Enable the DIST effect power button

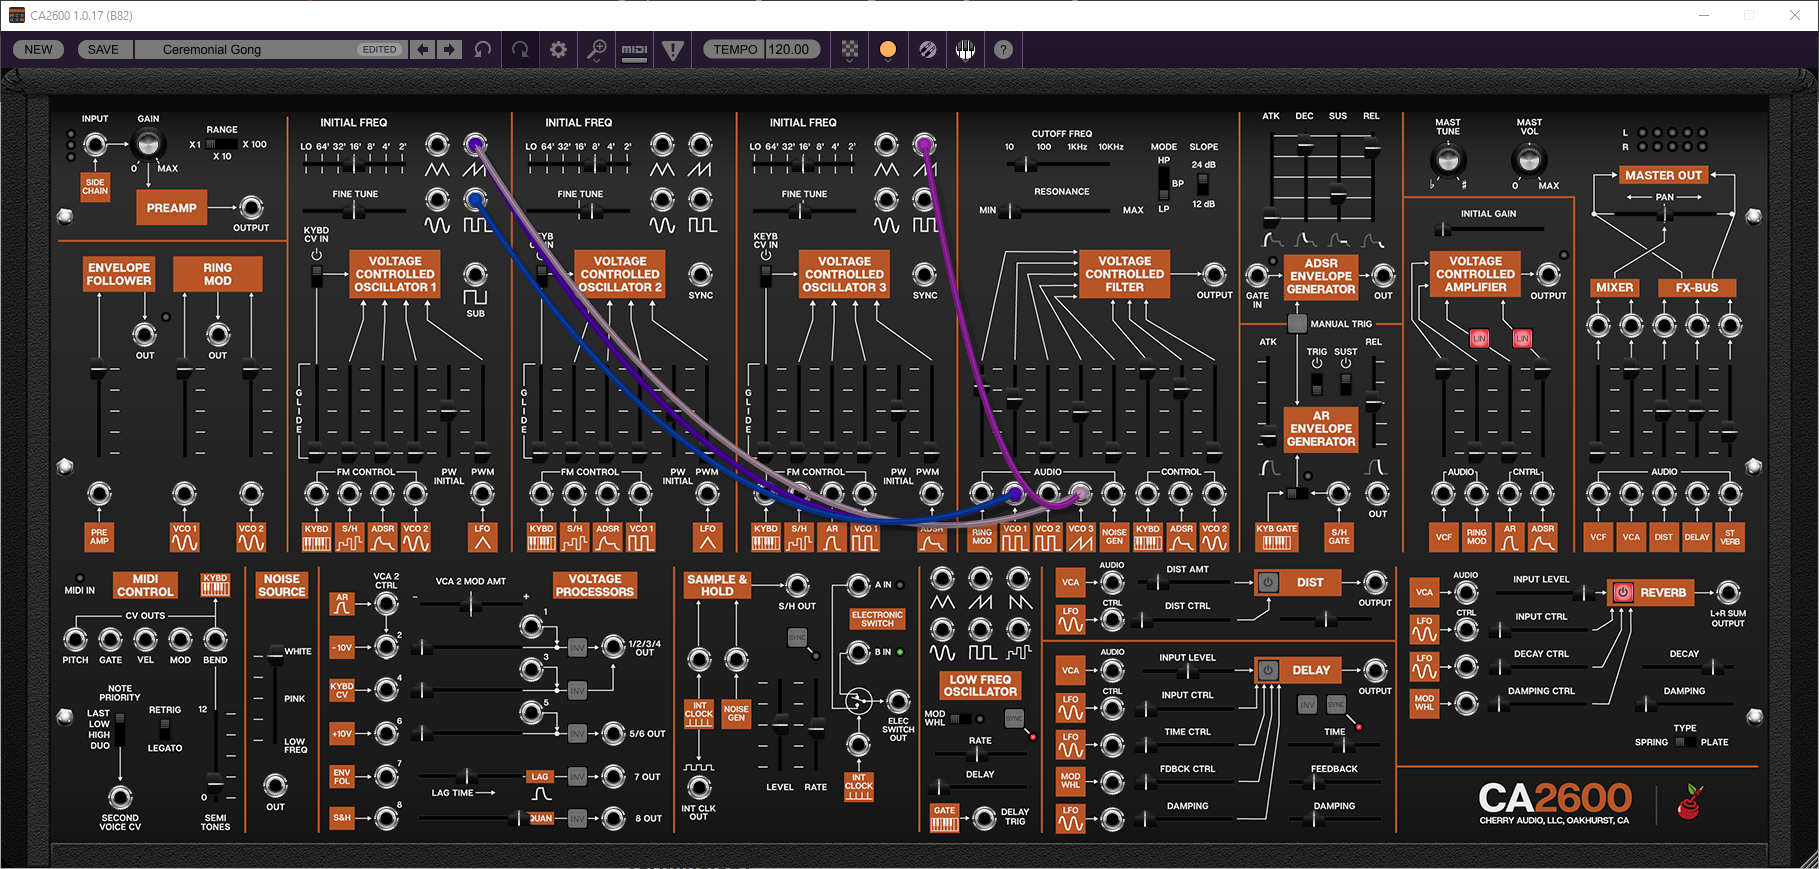coord(1268,582)
